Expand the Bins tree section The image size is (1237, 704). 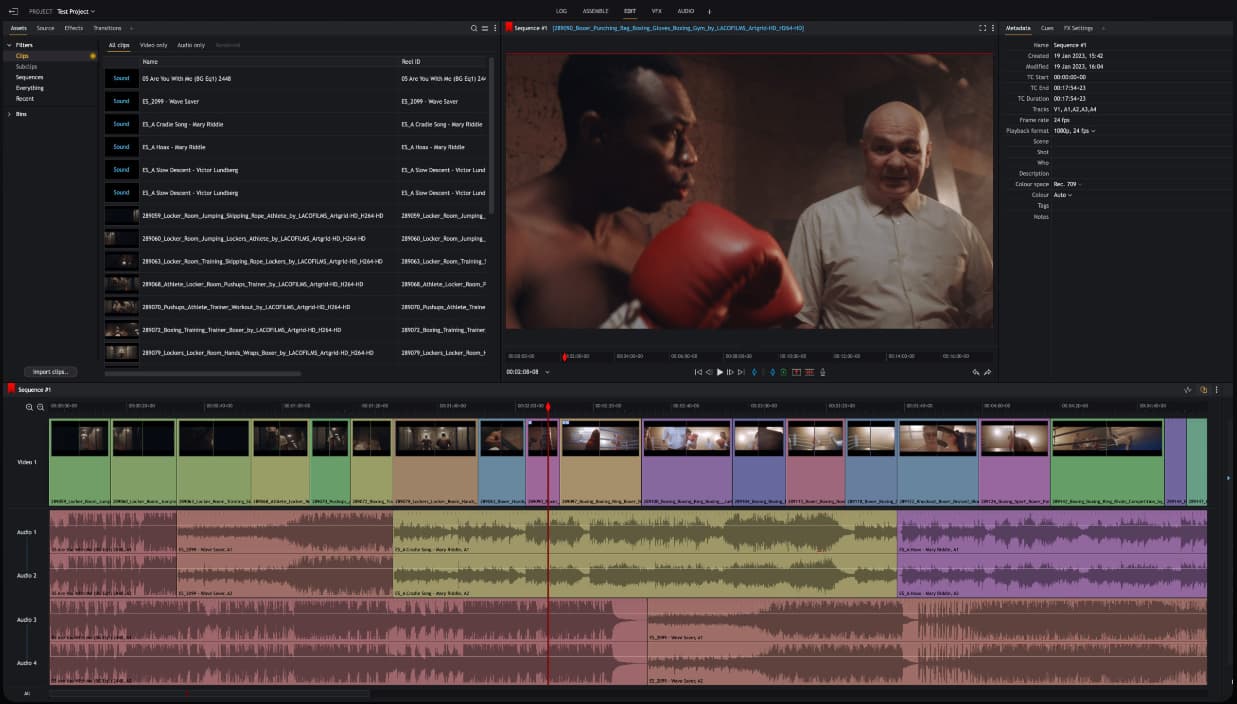point(10,114)
